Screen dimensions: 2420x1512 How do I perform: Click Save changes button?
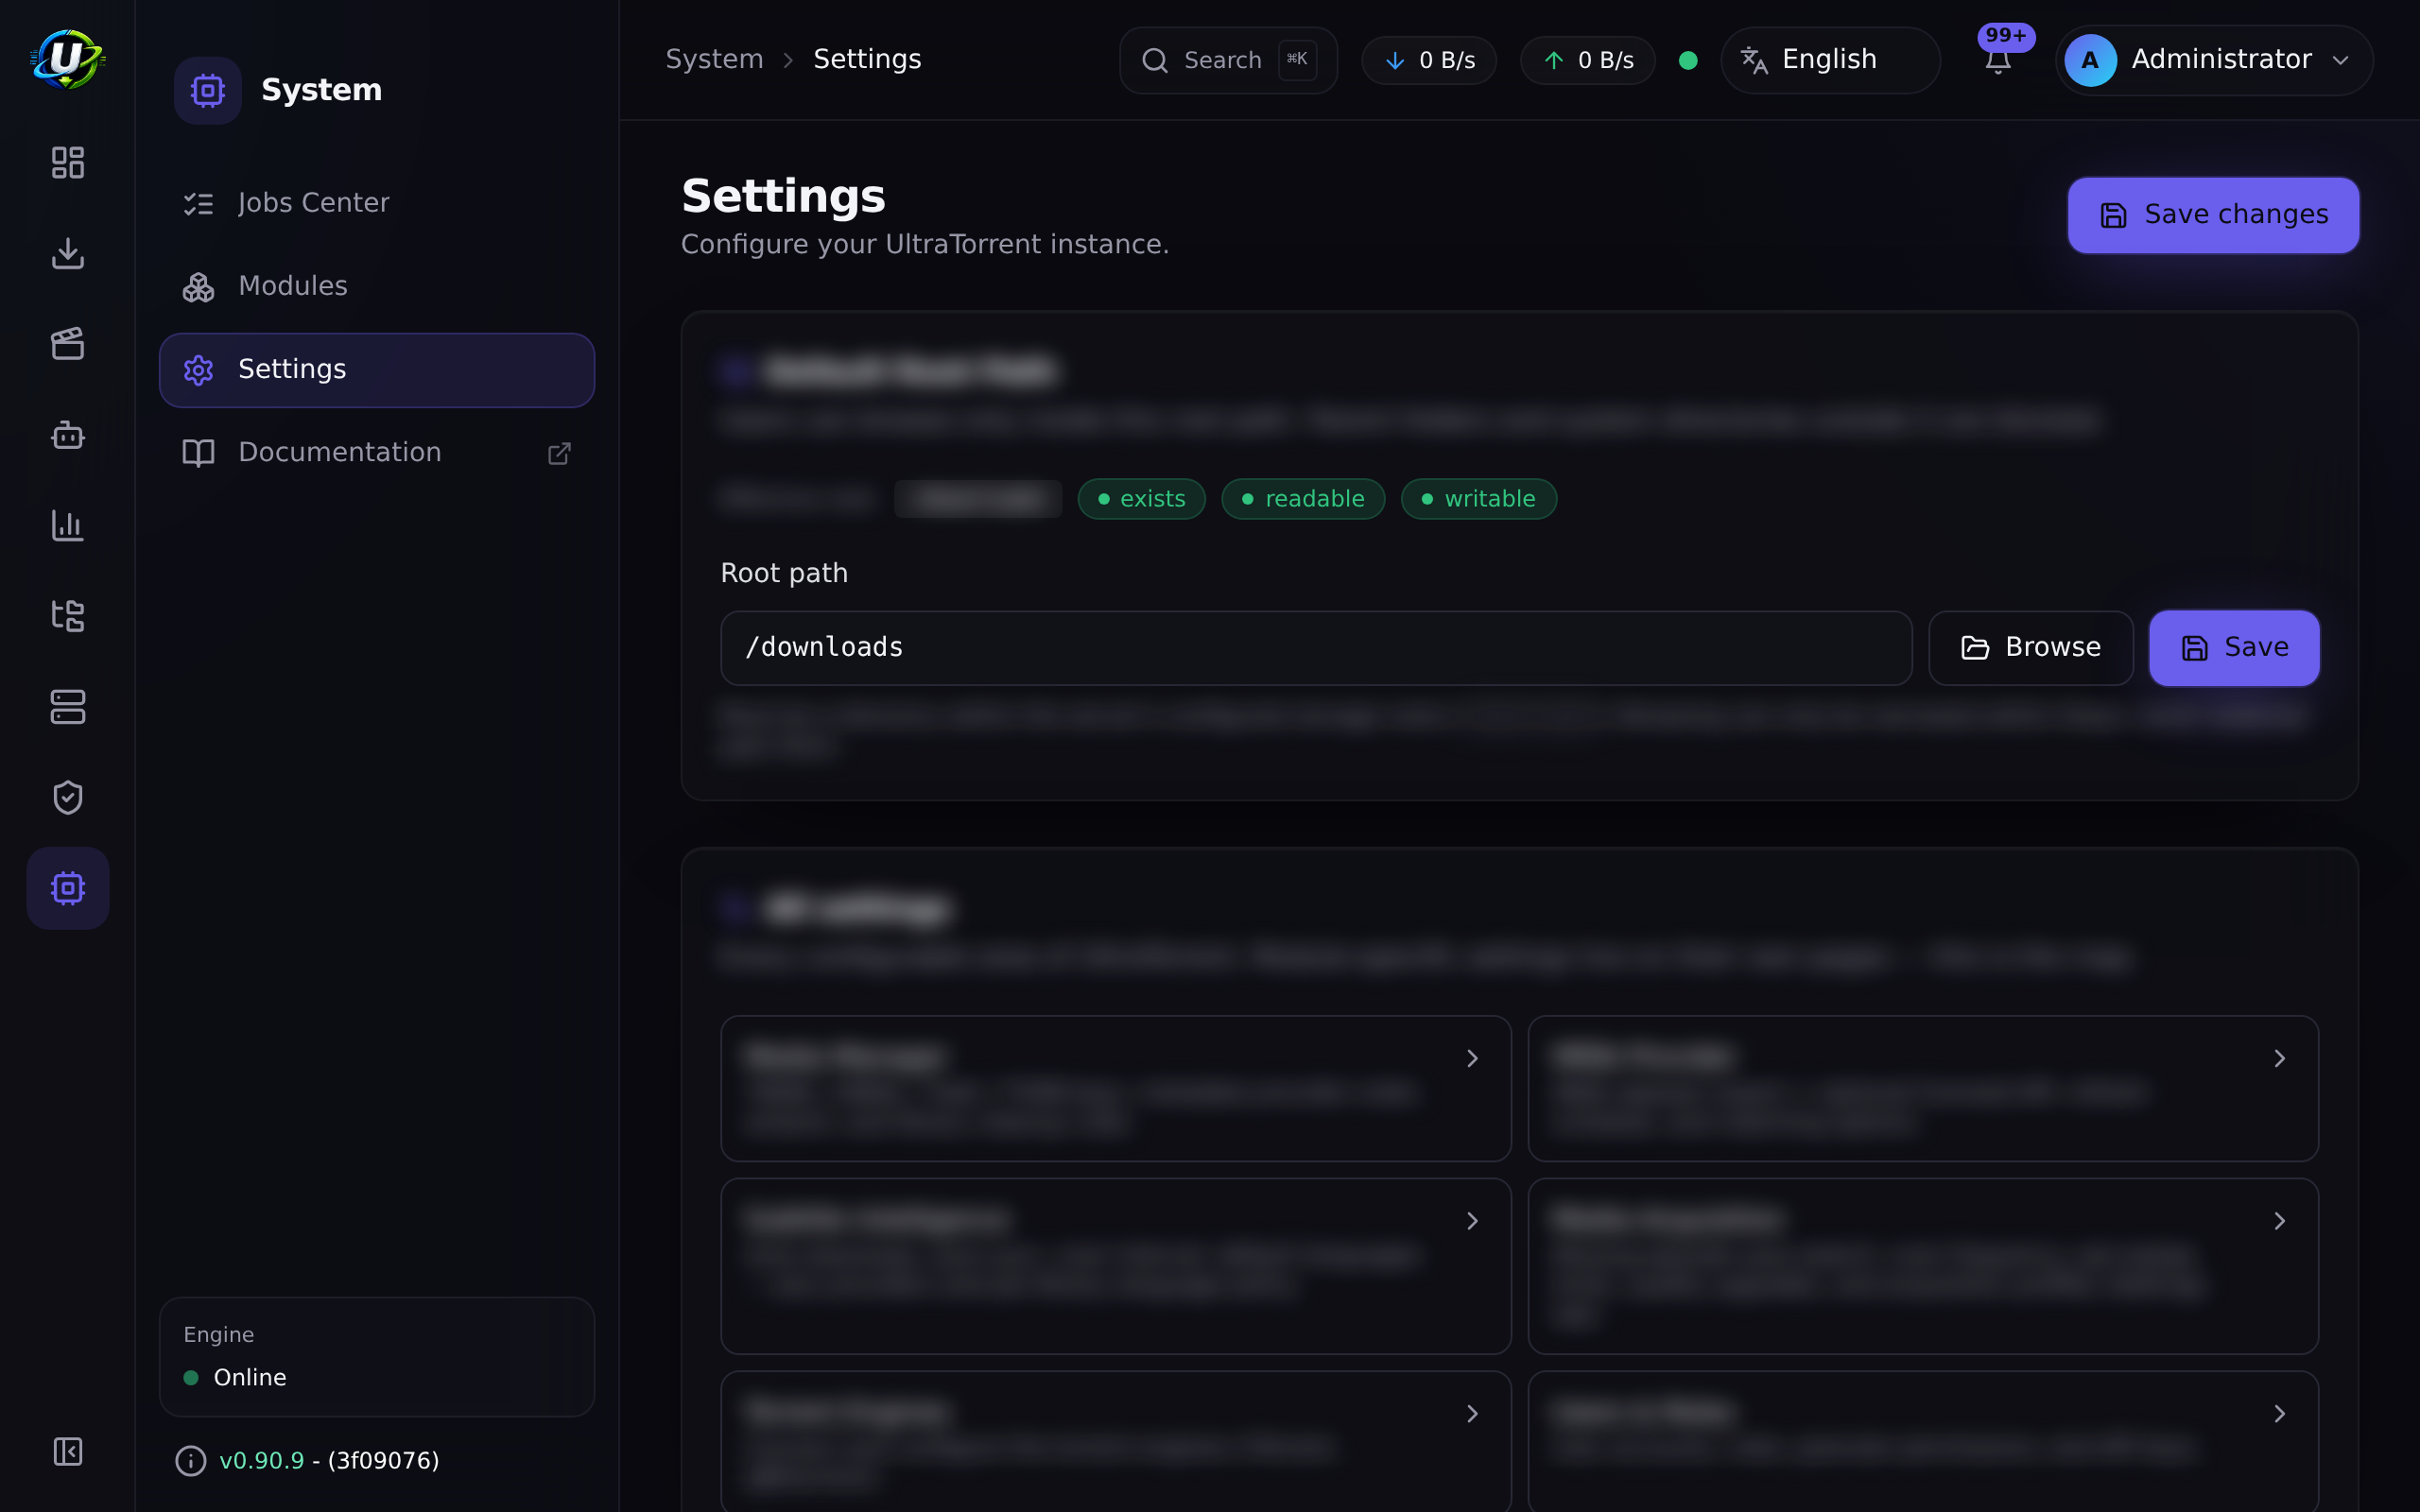click(x=2213, y=215)
